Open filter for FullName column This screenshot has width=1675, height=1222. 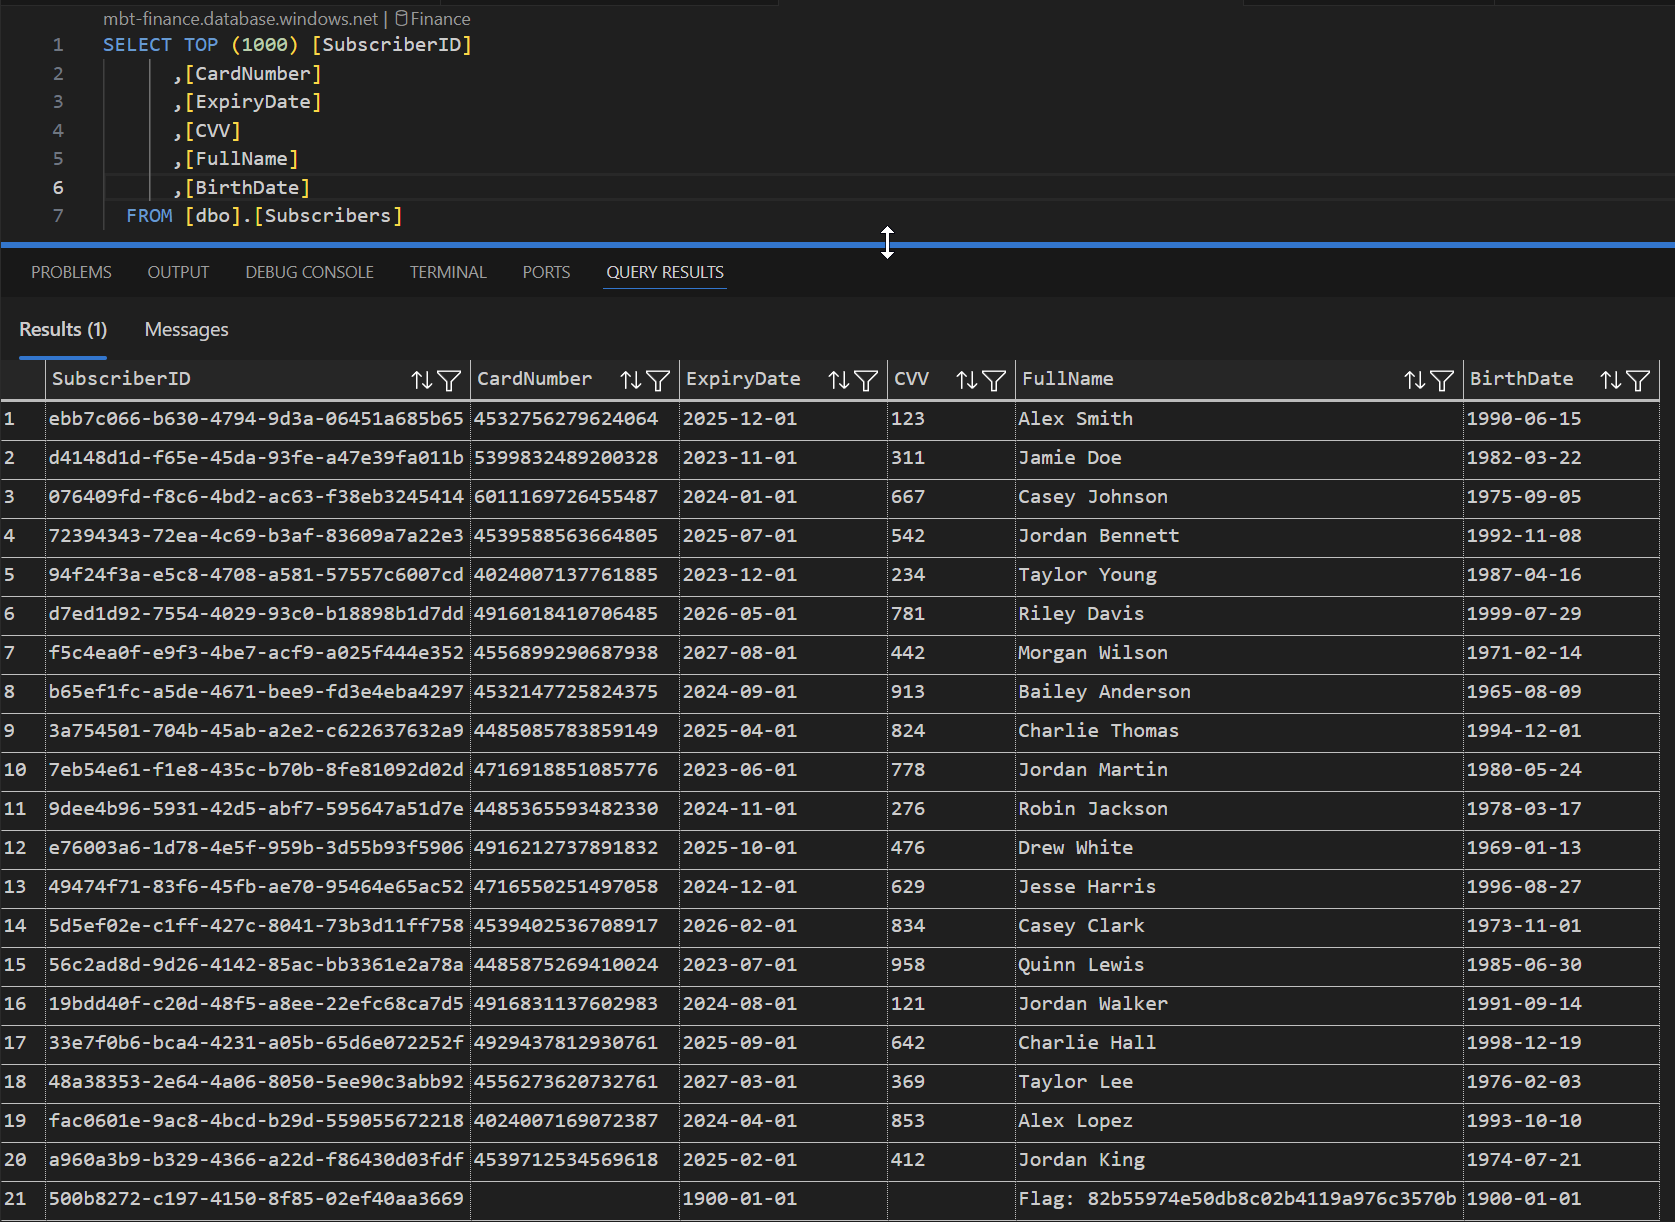tap(1442, 380)
